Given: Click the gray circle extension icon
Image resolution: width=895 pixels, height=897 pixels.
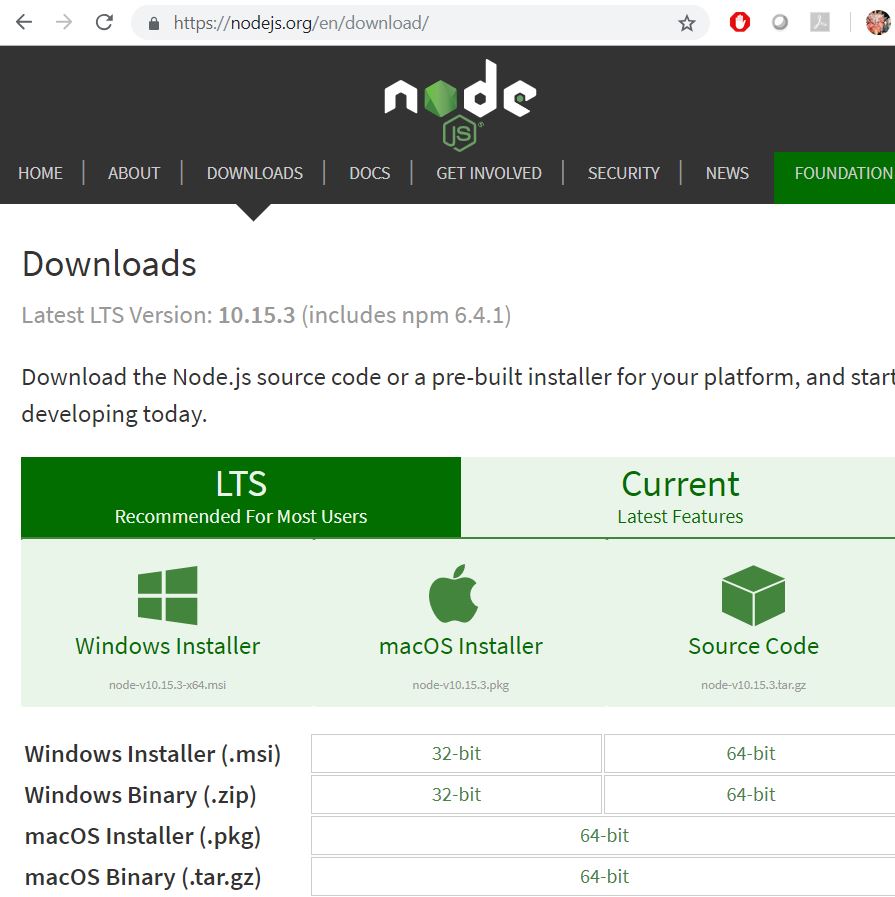Looking at the screenshot, I should (x=779, y=22).
